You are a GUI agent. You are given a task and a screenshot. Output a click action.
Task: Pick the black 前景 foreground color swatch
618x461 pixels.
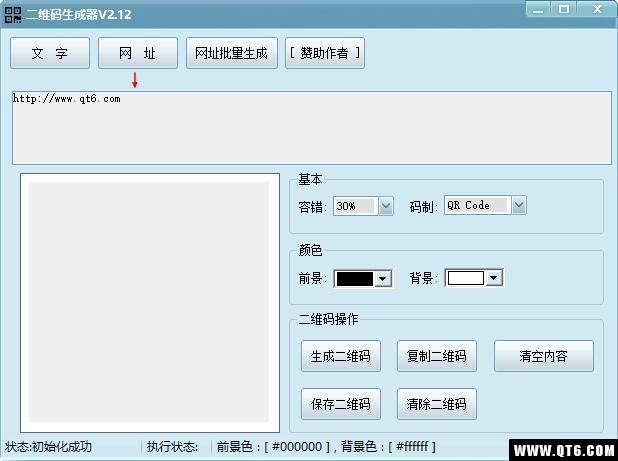pos(355,279)
